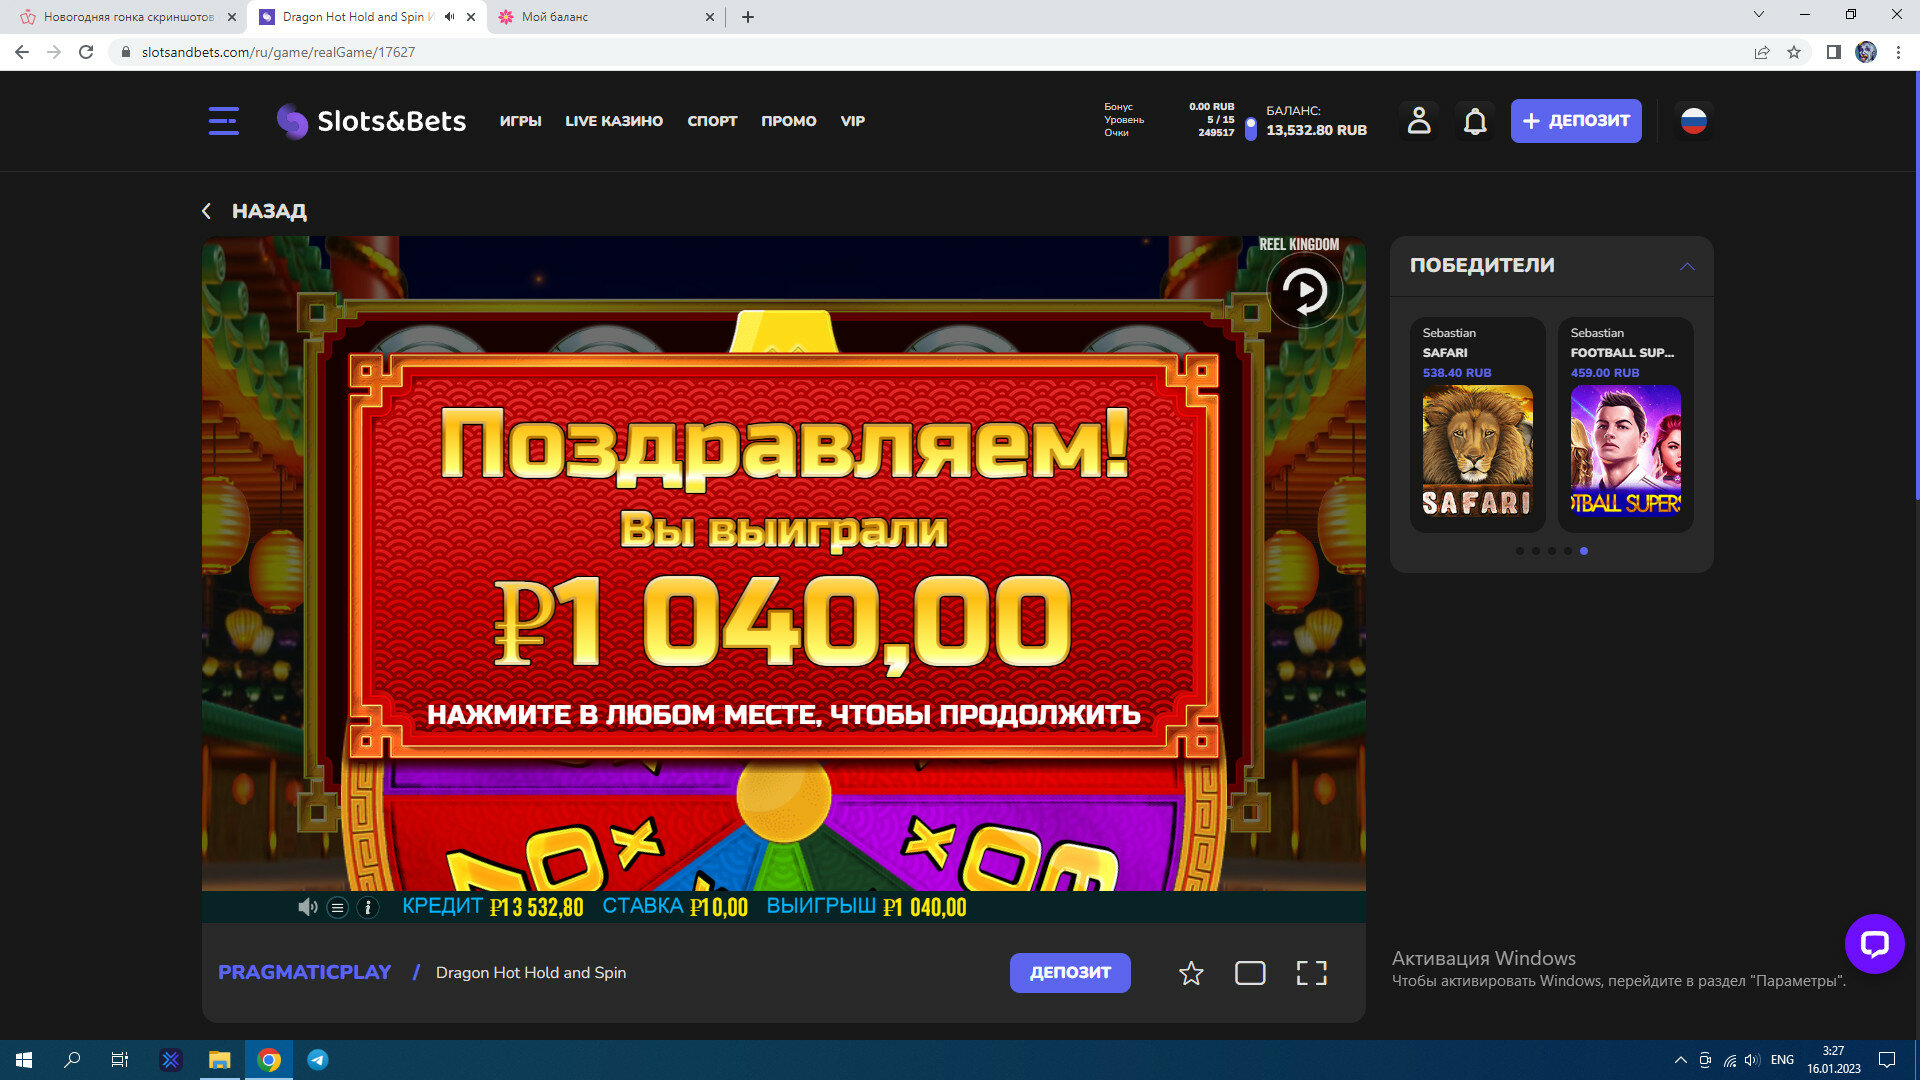Select last winners carousel dot
The image size is (1920, 1080).
[x=1584, y=551]
